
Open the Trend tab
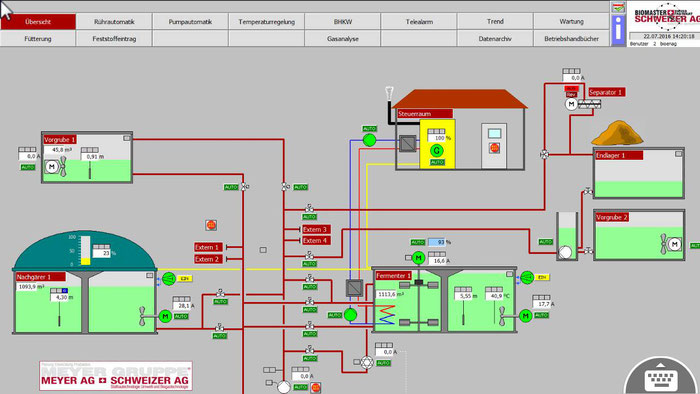[x=495, y=21]
